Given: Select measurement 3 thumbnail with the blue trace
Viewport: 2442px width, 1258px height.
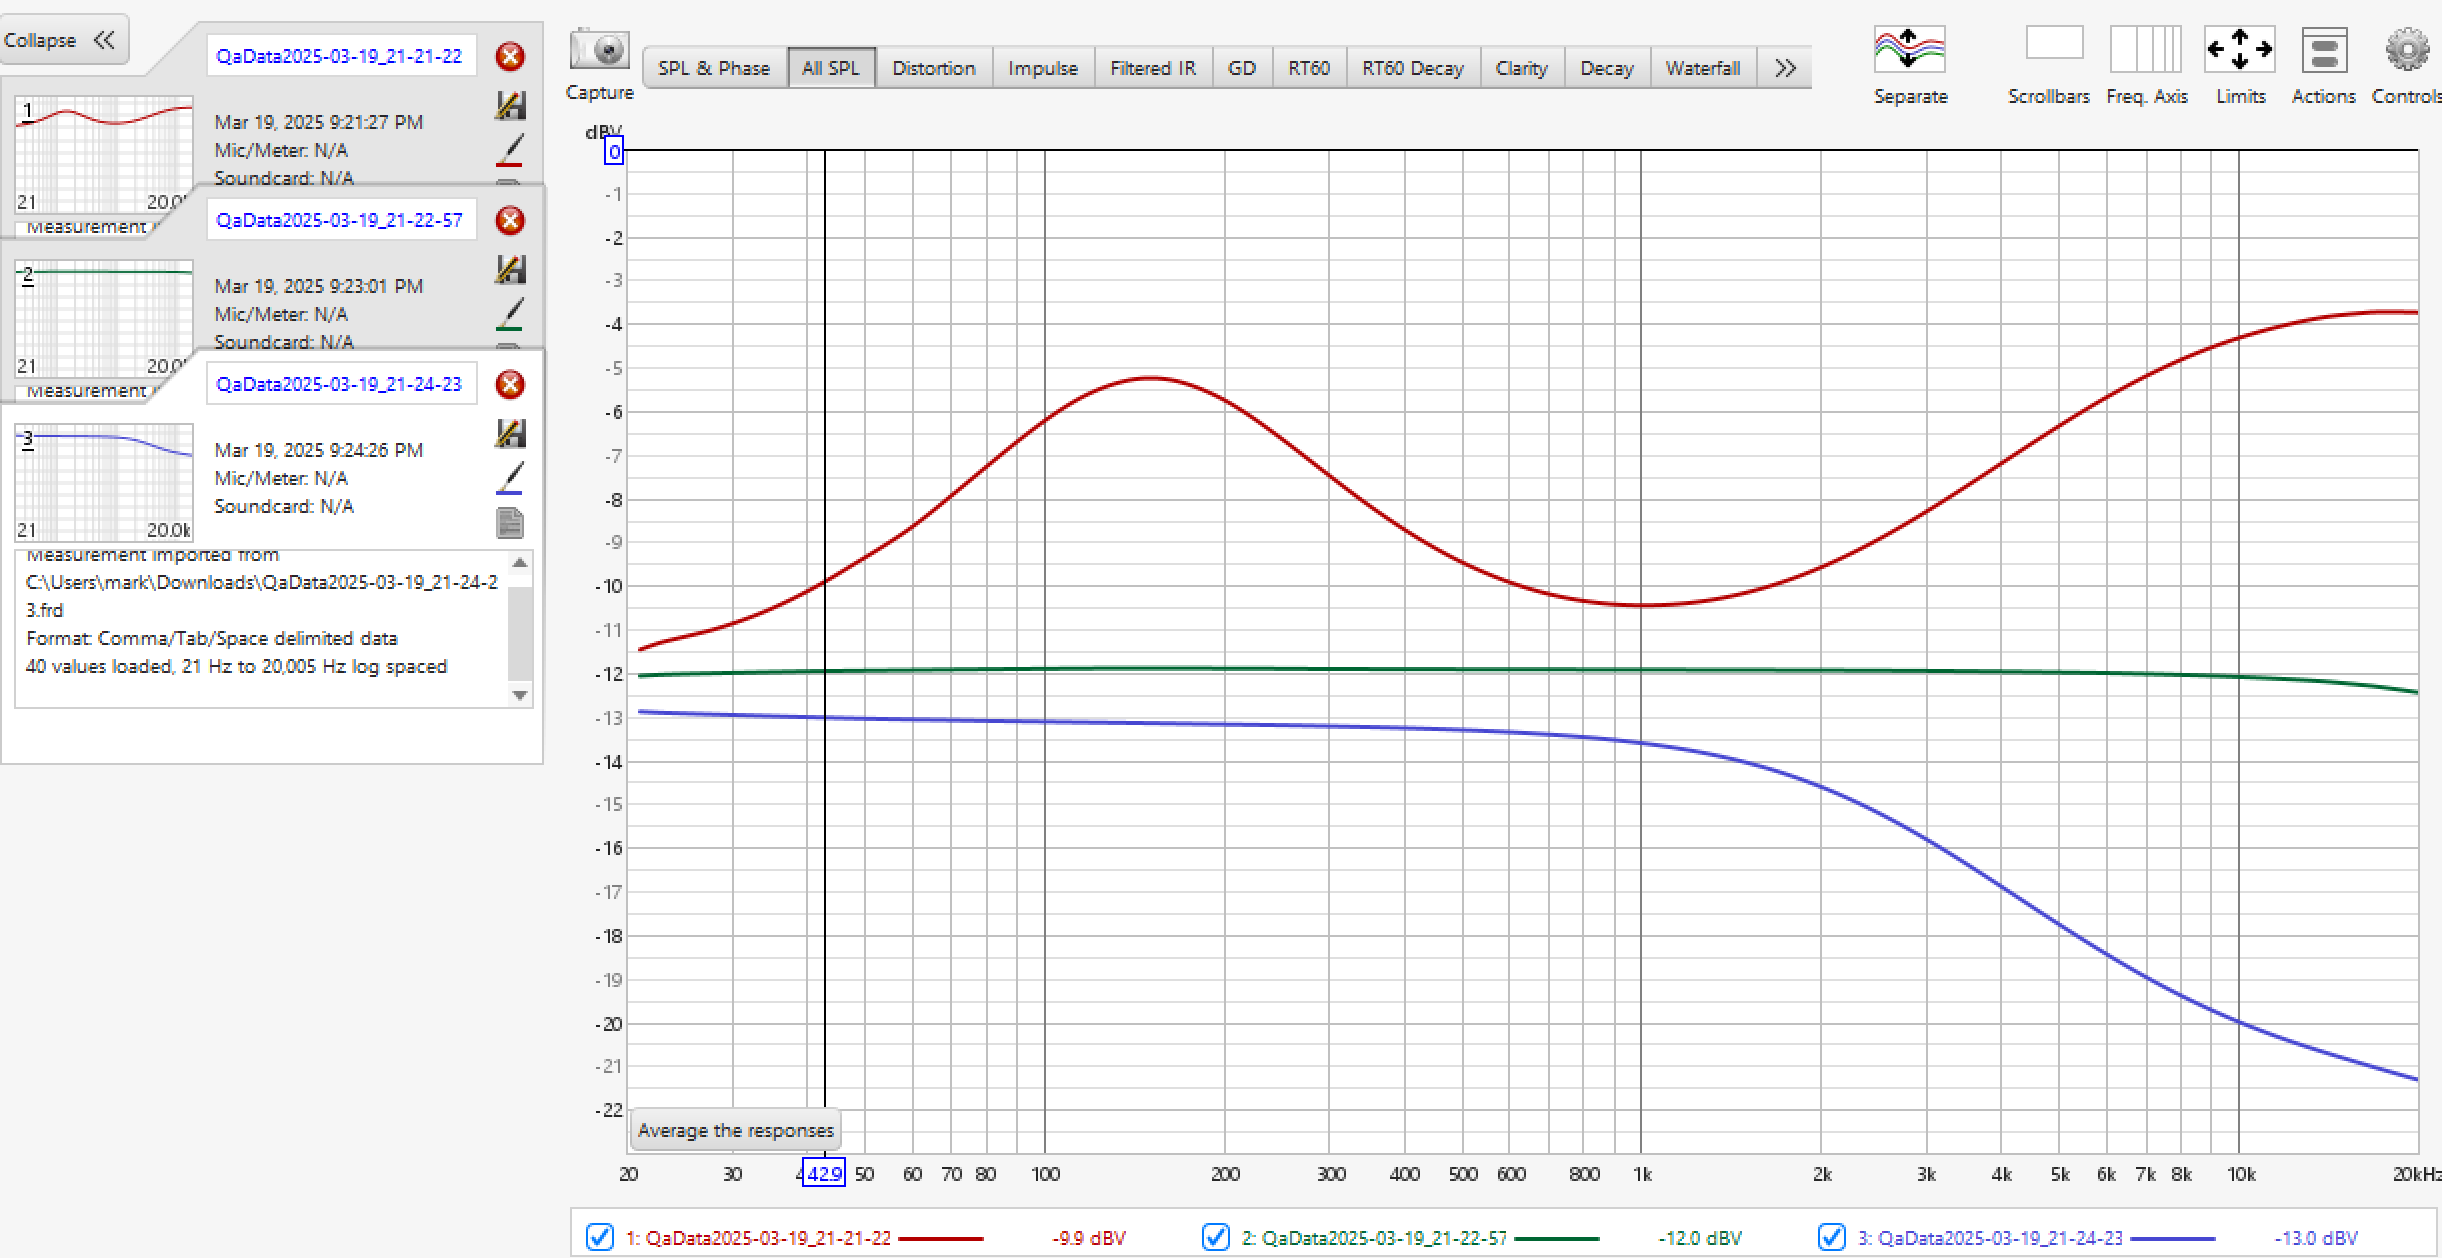Looking at the screenshot, I should [104, 482].
